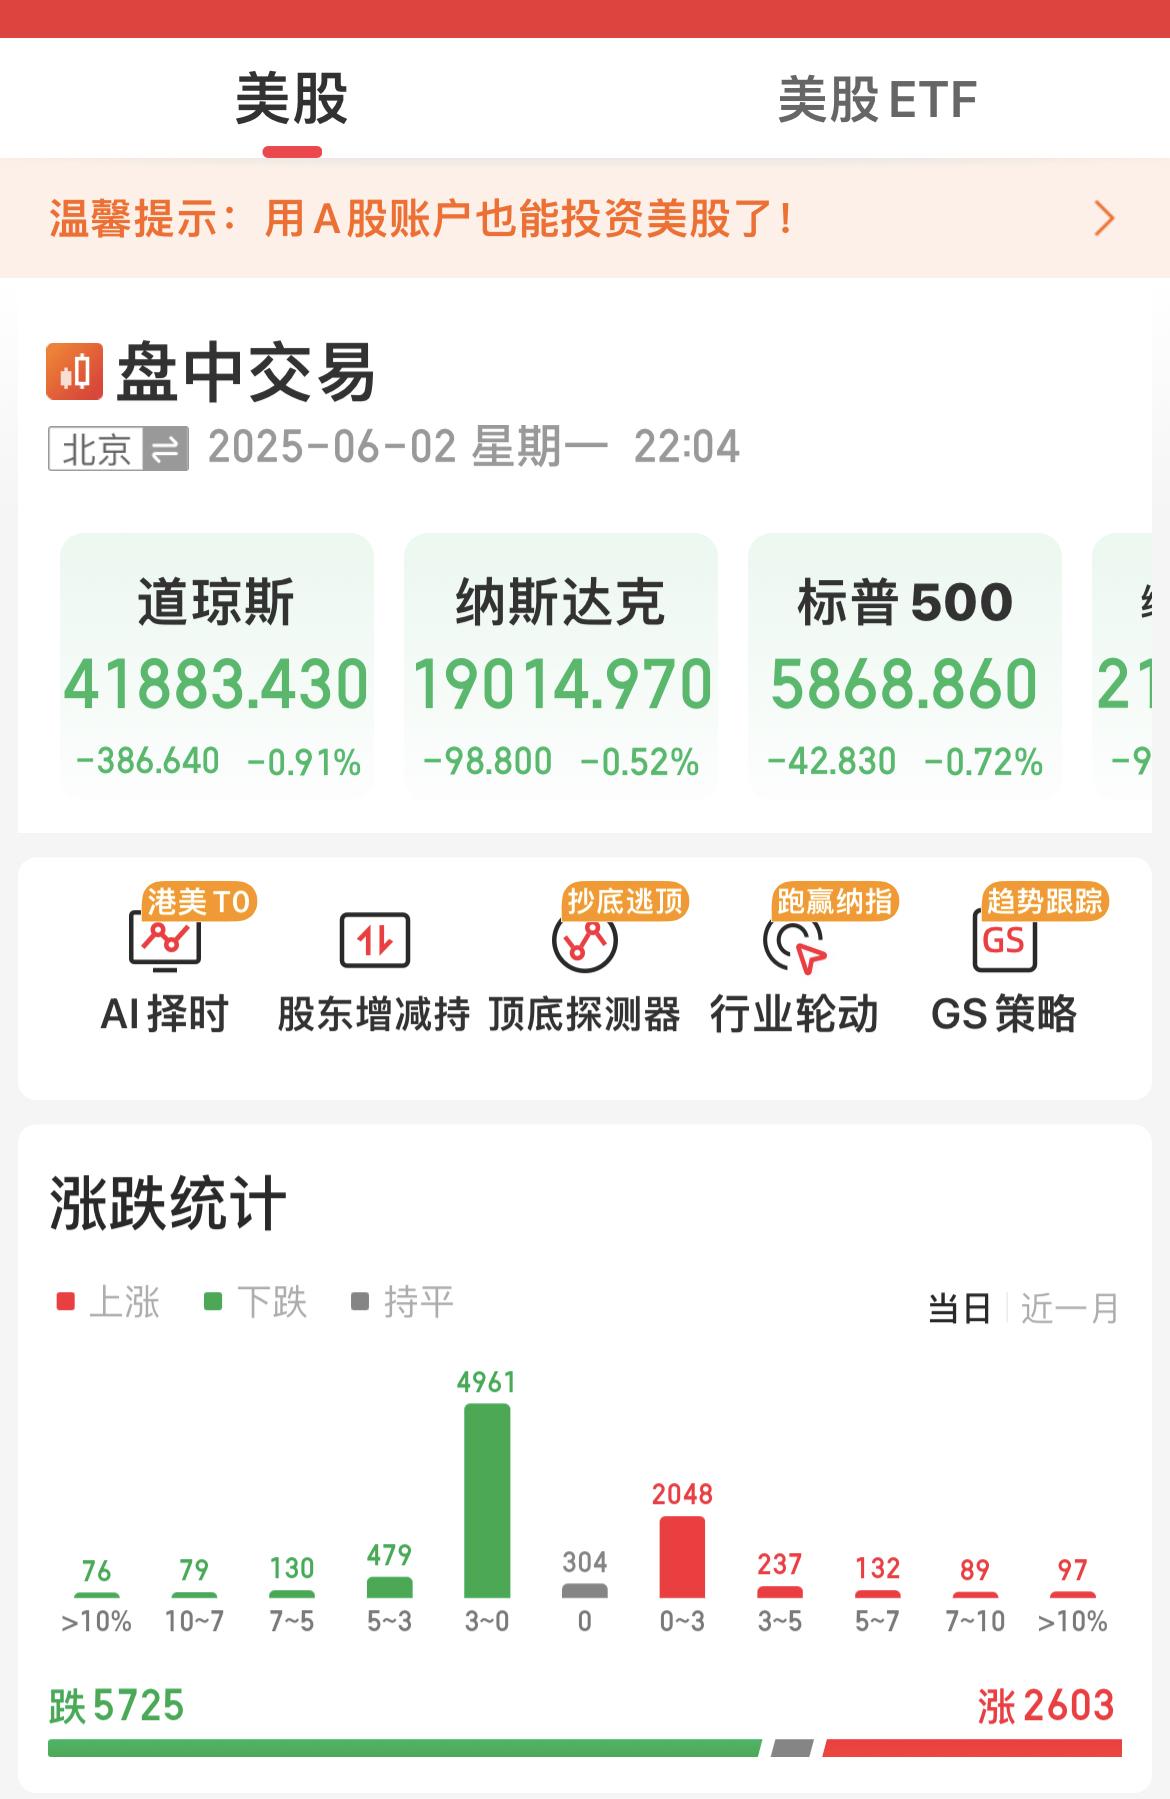Image resolution: width=1170 pixels, height=1799 pixels.
Task: Tap the 97 bar for gains >10%
Action: (x=1072, y=1595)
